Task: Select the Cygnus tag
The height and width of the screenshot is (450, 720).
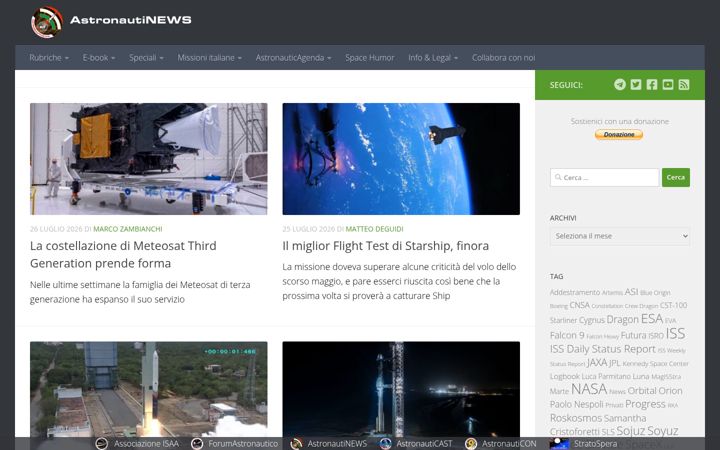Action: (591, 320)
